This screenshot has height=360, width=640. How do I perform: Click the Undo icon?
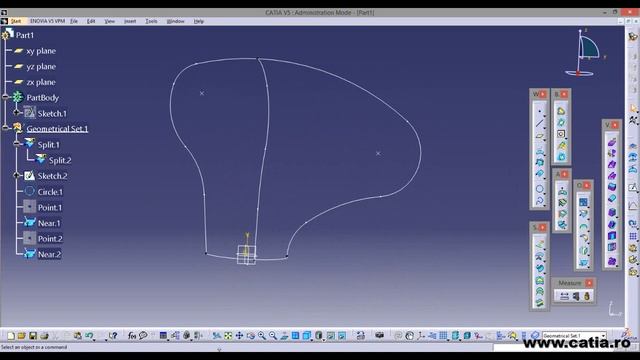tap(89, 336)
